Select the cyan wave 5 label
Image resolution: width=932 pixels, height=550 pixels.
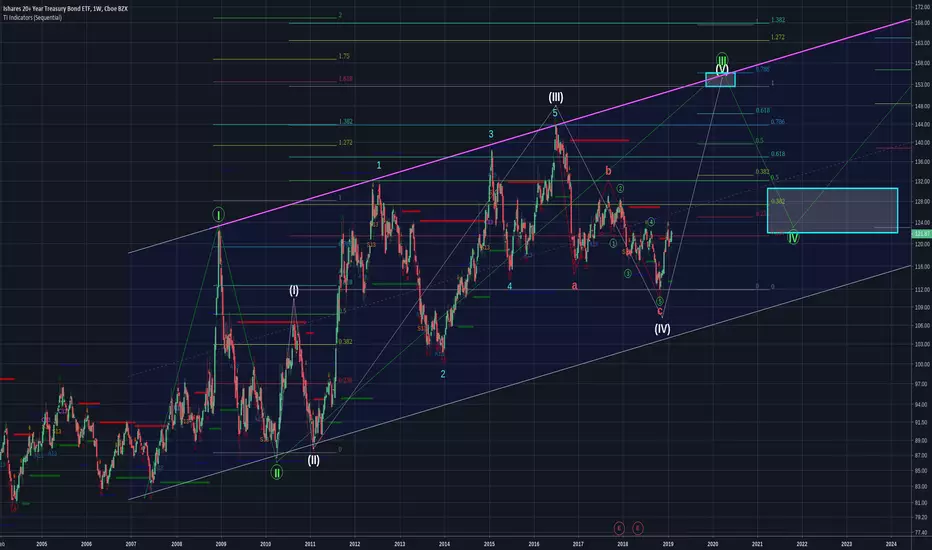pyautogui.click(x=555, y=113)
